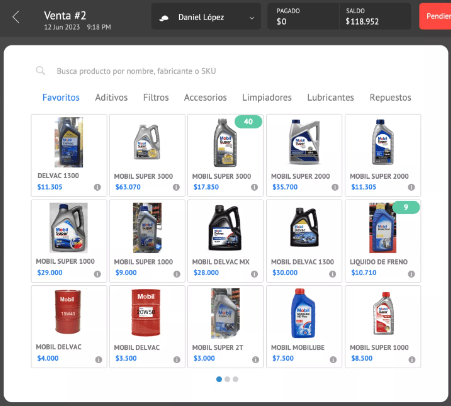
Task: Switch to the Lubricantes tab
Action: click(330, 98)
